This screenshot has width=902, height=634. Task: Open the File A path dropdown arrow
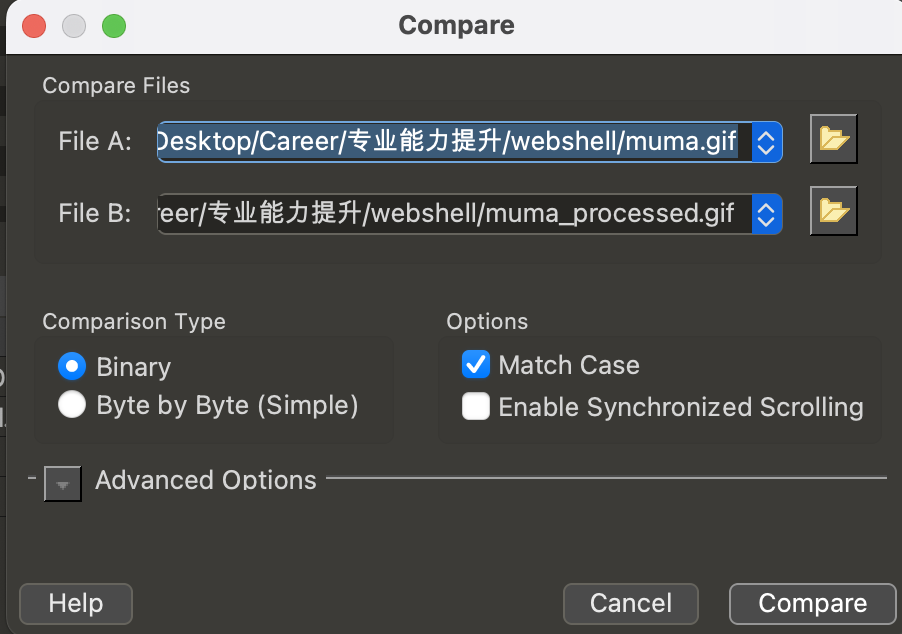(x=766, y=142)
